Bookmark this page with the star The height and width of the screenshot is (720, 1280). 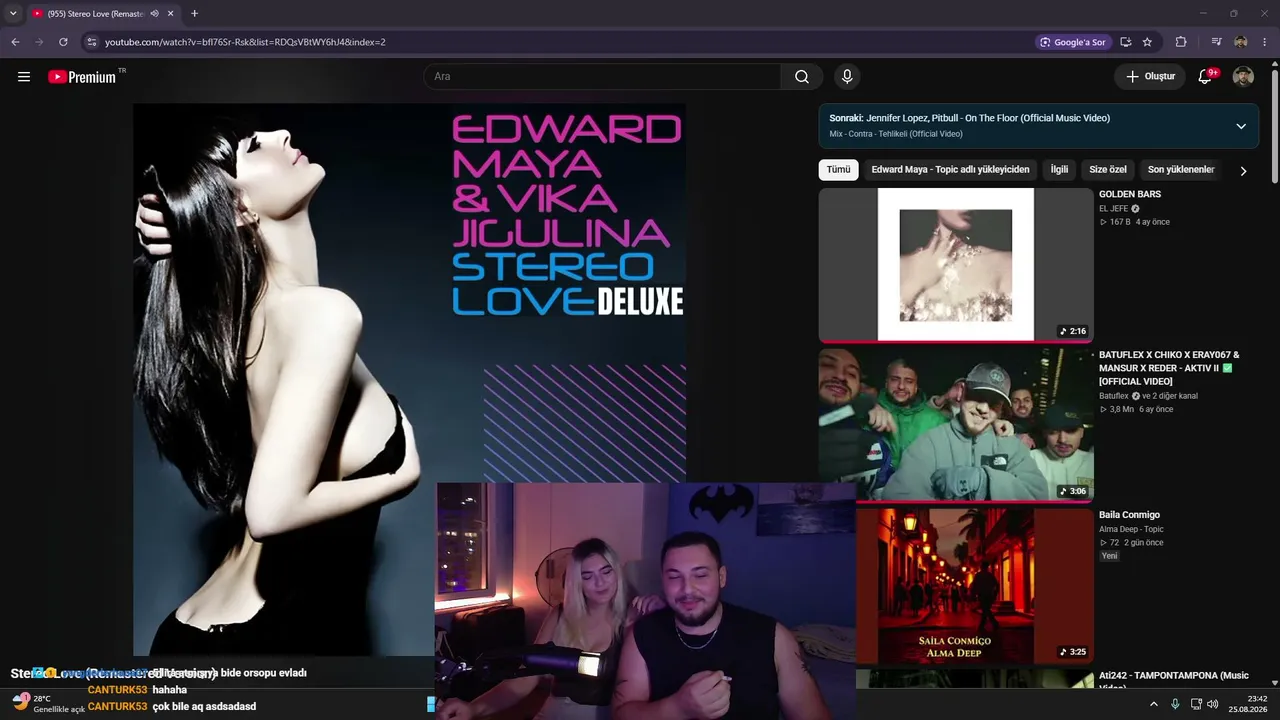pos(1147,42)
